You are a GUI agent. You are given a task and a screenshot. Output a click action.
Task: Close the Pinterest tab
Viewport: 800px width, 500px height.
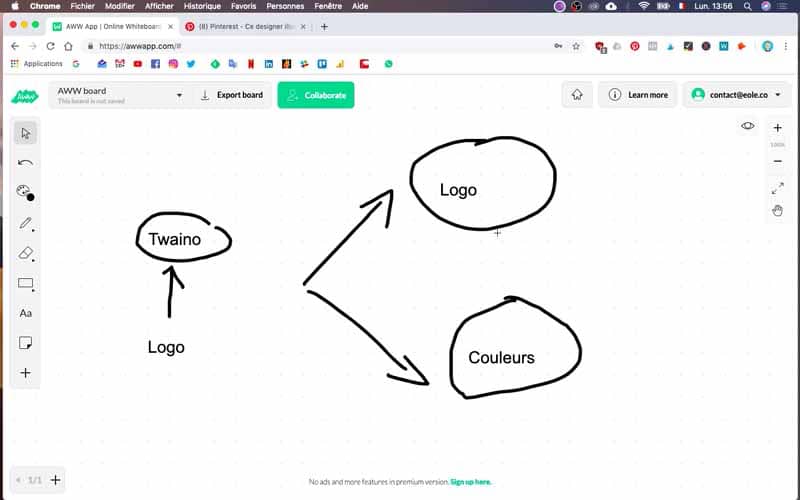(303, 27)
